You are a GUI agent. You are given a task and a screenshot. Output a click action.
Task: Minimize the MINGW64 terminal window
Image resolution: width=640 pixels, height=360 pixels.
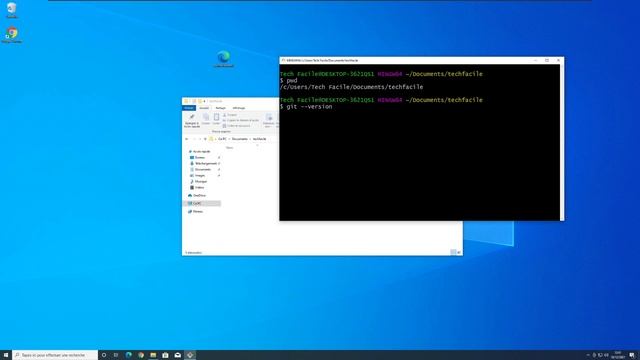(x=536, y=60)
